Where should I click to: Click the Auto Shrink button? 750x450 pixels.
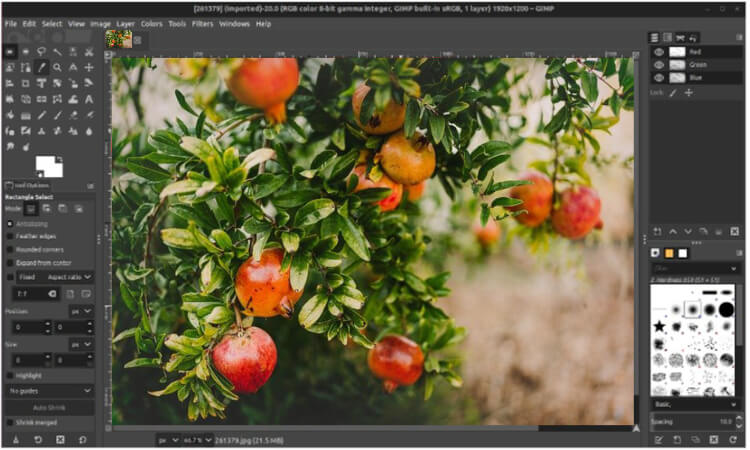(x=50, y=408)
